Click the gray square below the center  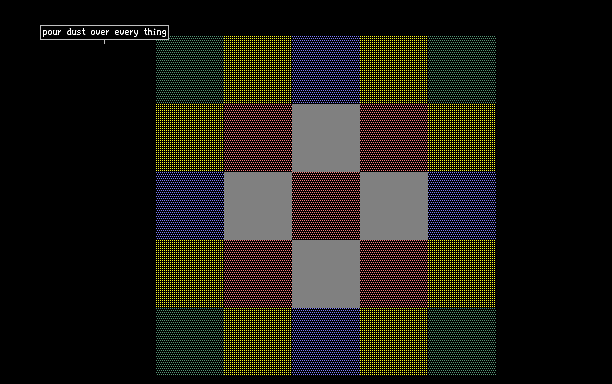[326, 274]
